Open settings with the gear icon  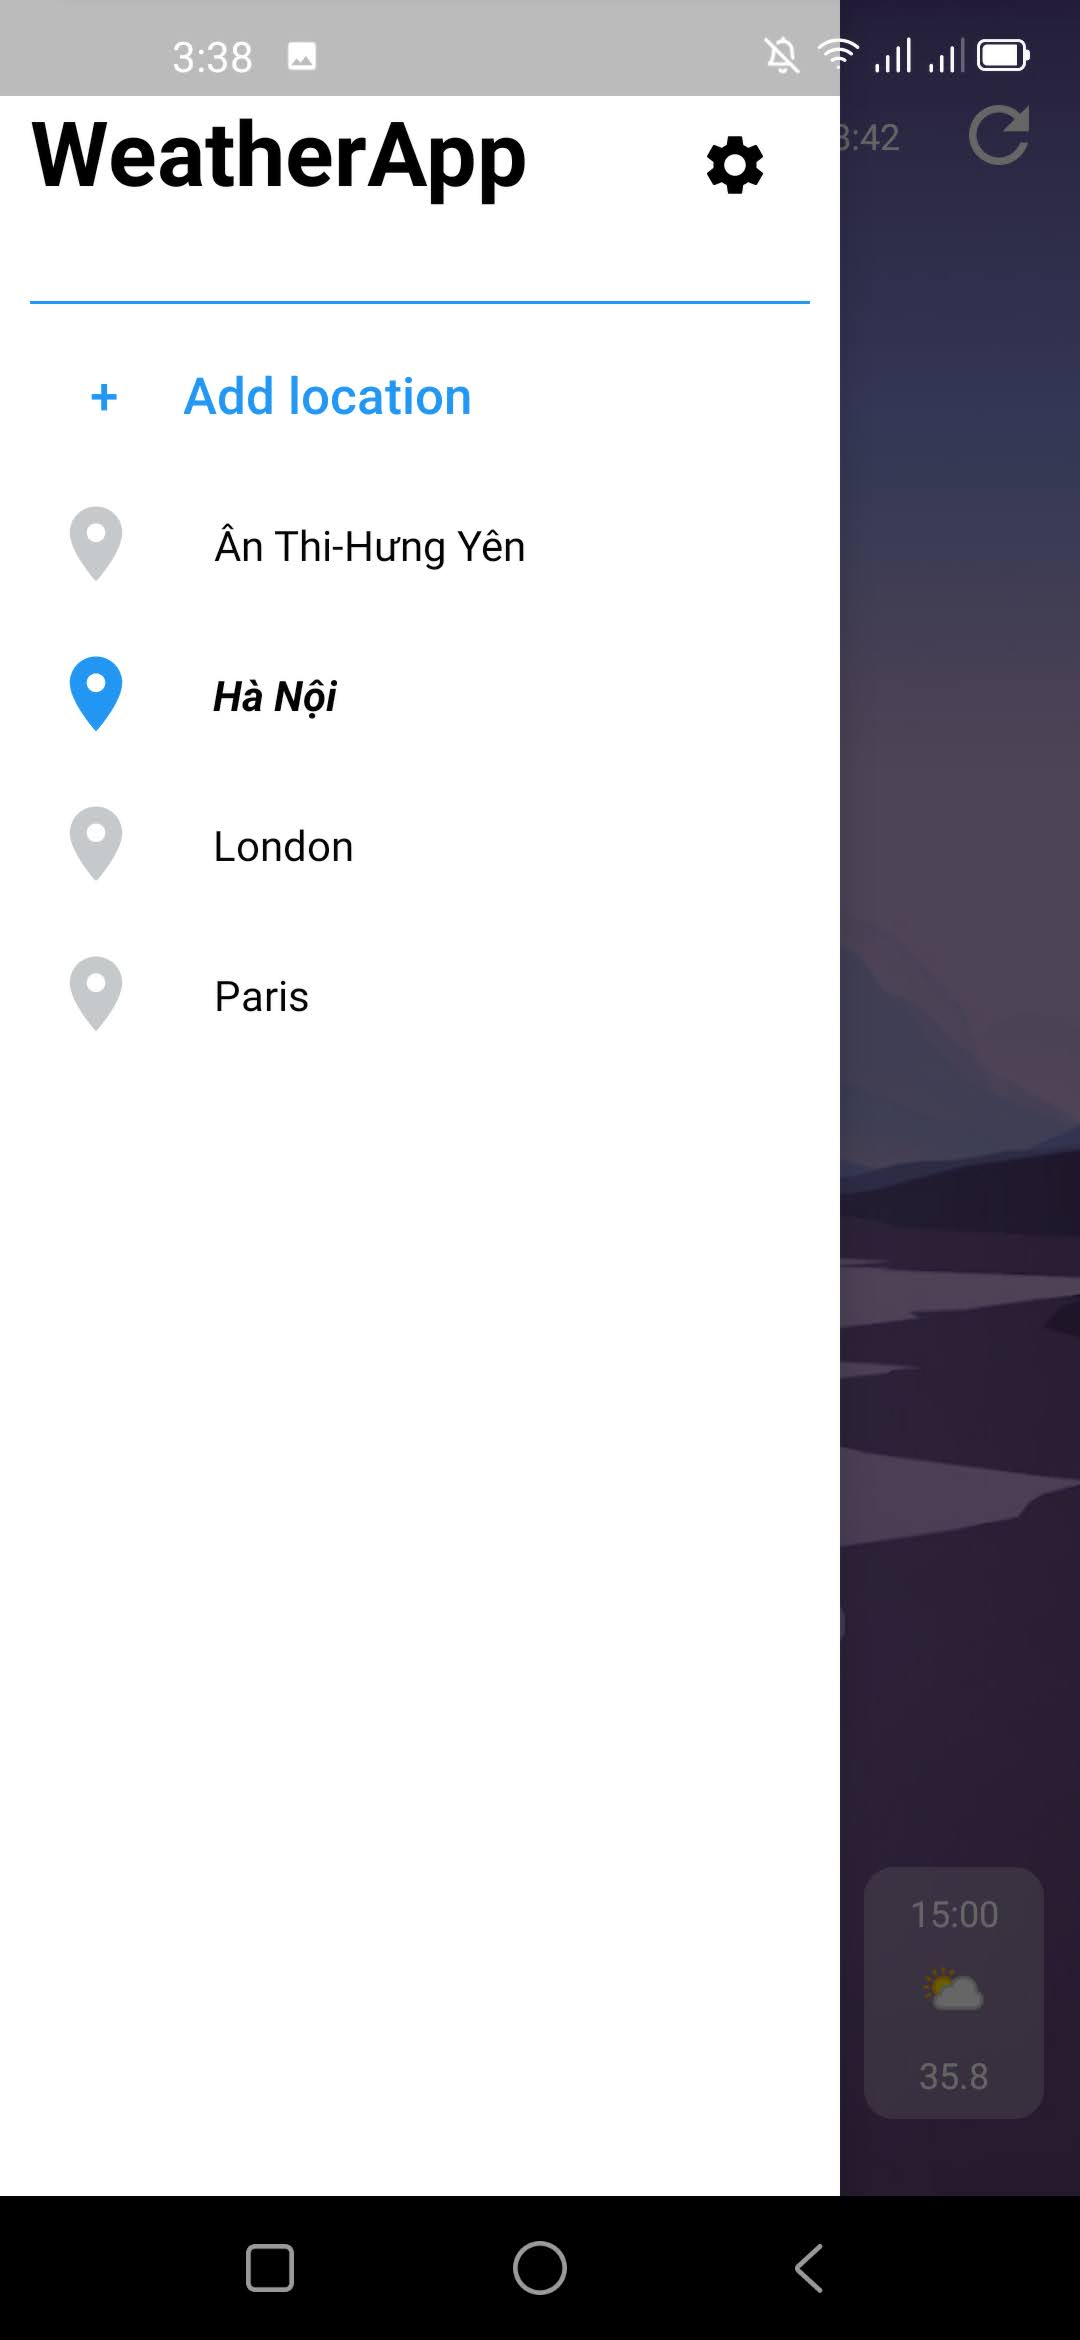[x=735, y=165]
